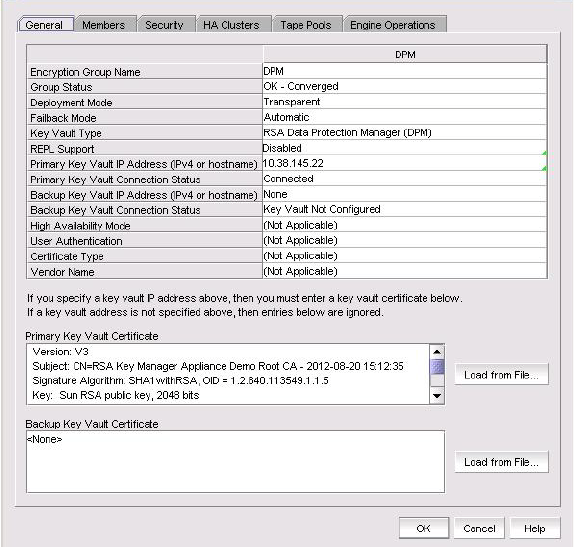574x547 pixels.
Task: Open the Engine Operations tab
Action: coord(394,25)
